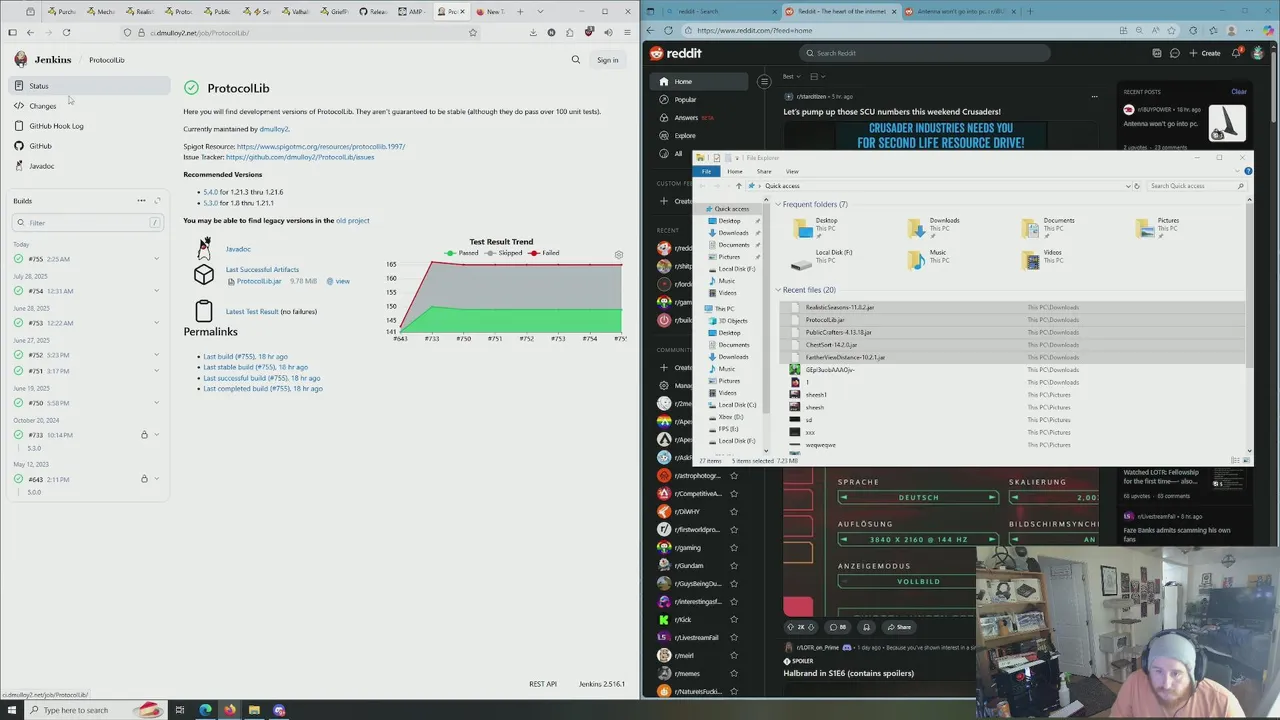The width and height of the screenshot is (1280, 720).
Task: Expand build #755 dropdown chevron
Action: click(156, 259)
